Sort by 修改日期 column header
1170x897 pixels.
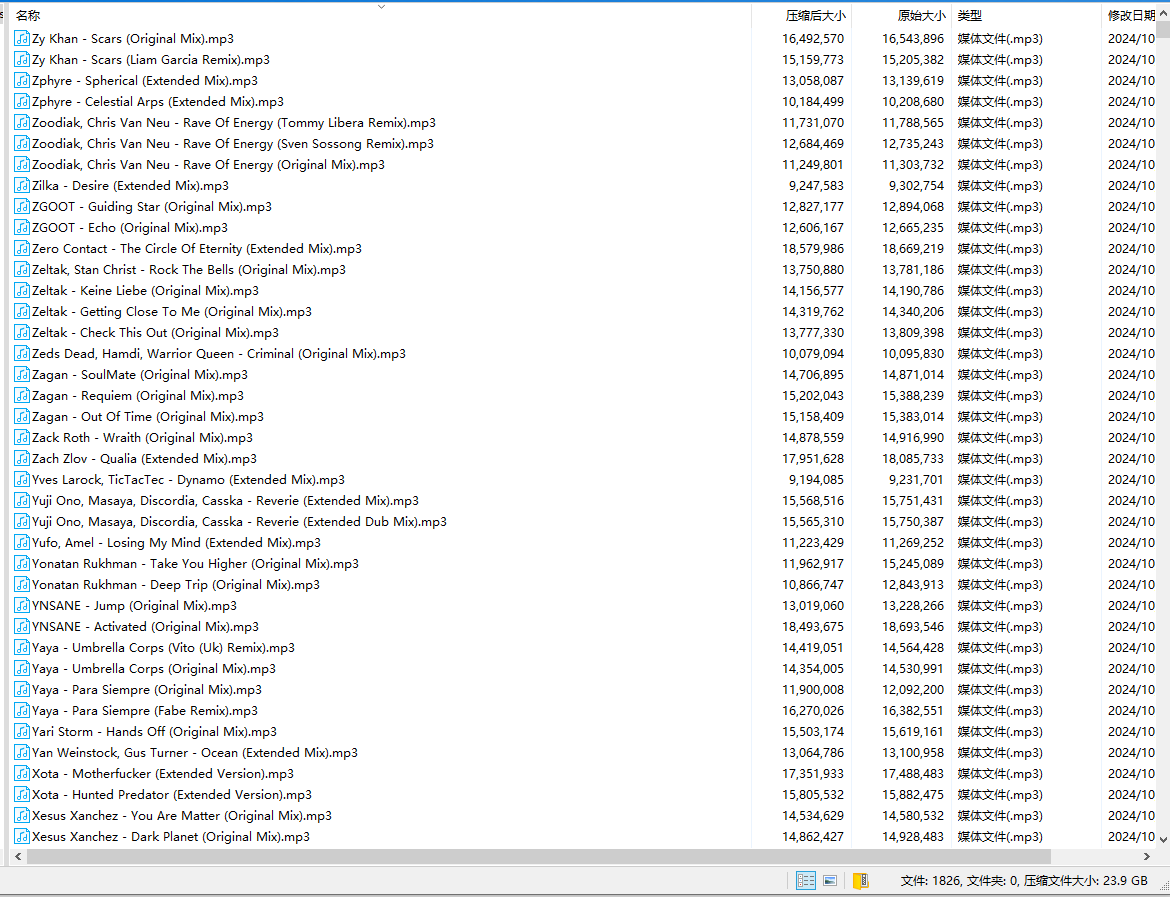point(1131,16)
